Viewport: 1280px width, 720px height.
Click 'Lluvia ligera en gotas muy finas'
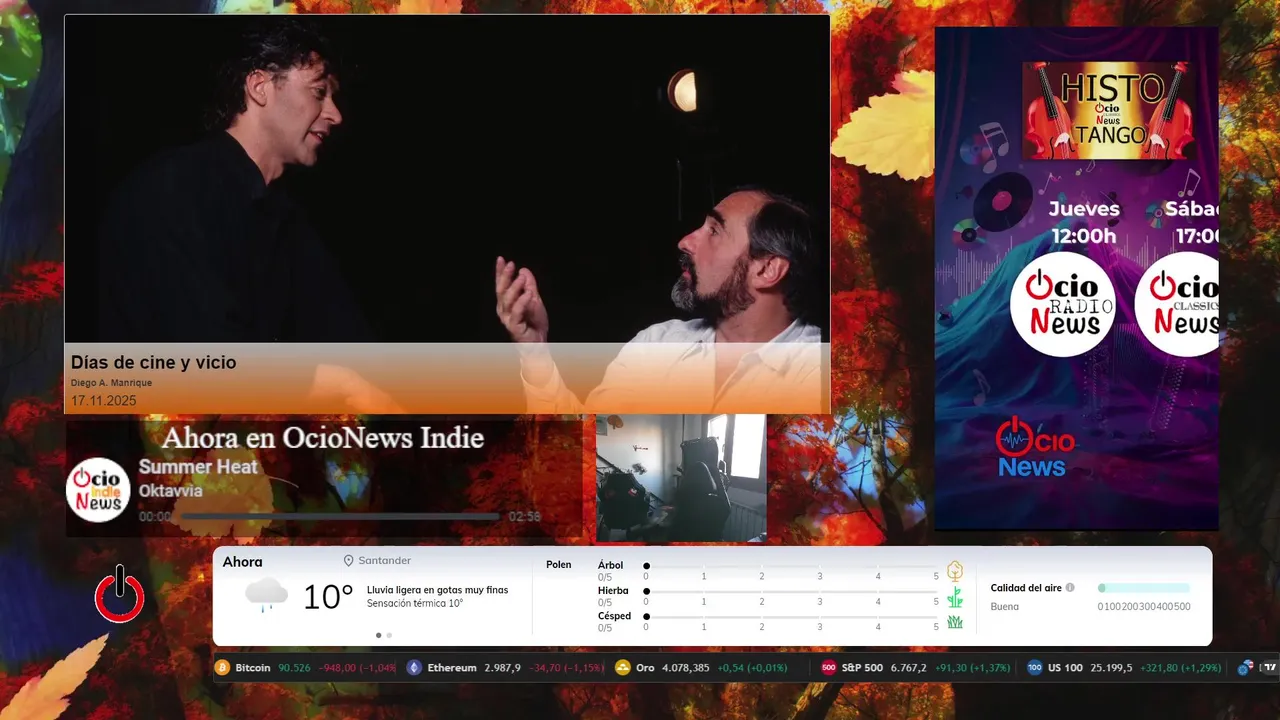point(437,590)
